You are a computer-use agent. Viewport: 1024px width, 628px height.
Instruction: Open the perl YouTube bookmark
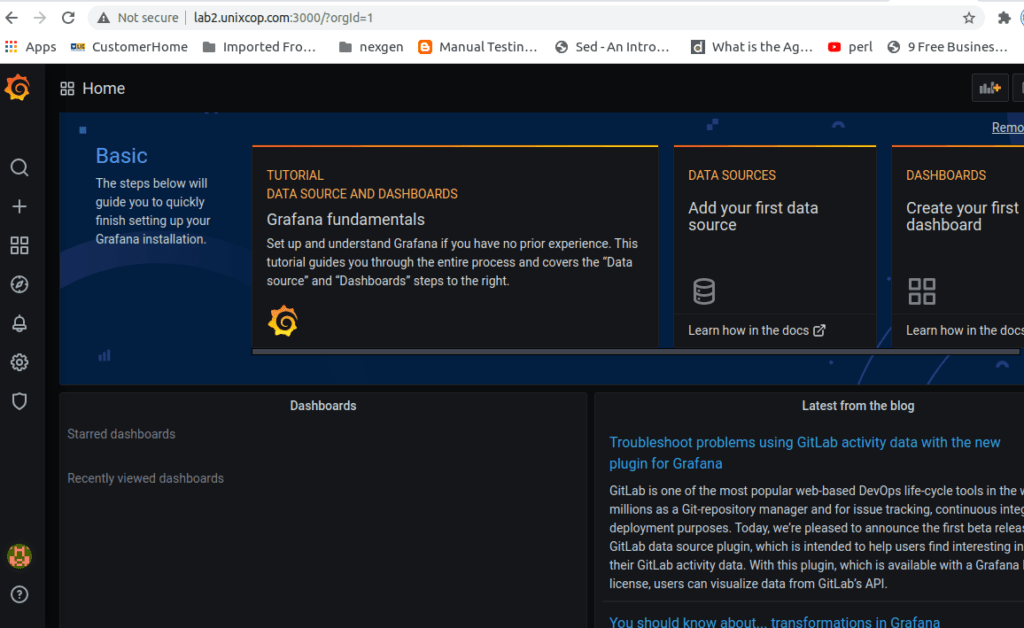pos(850,47)
